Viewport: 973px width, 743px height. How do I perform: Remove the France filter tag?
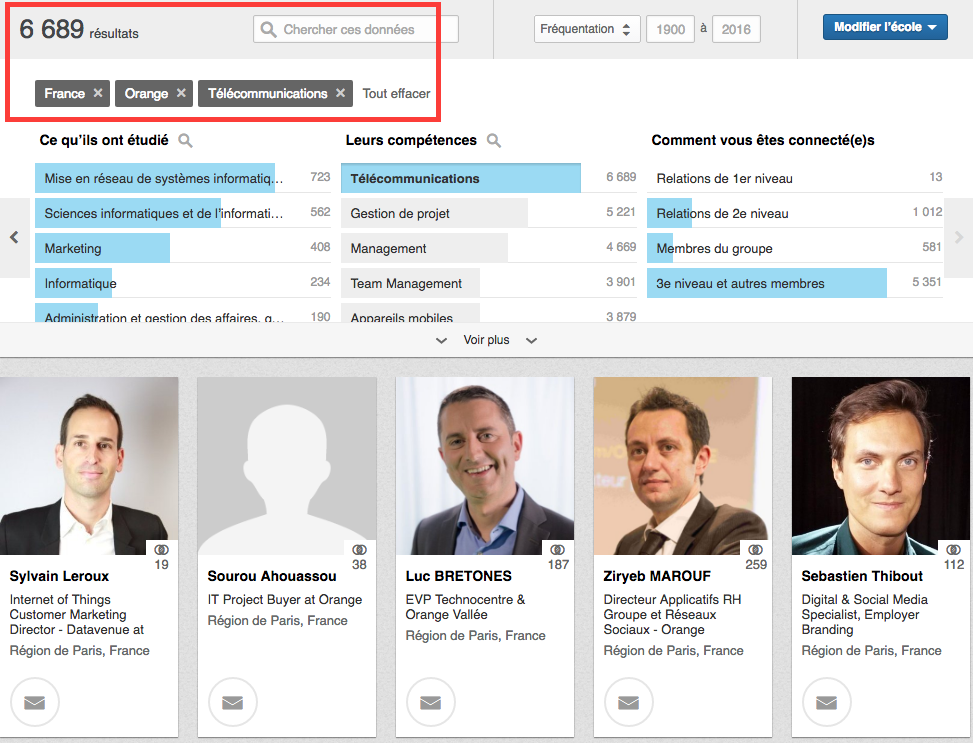98,93
